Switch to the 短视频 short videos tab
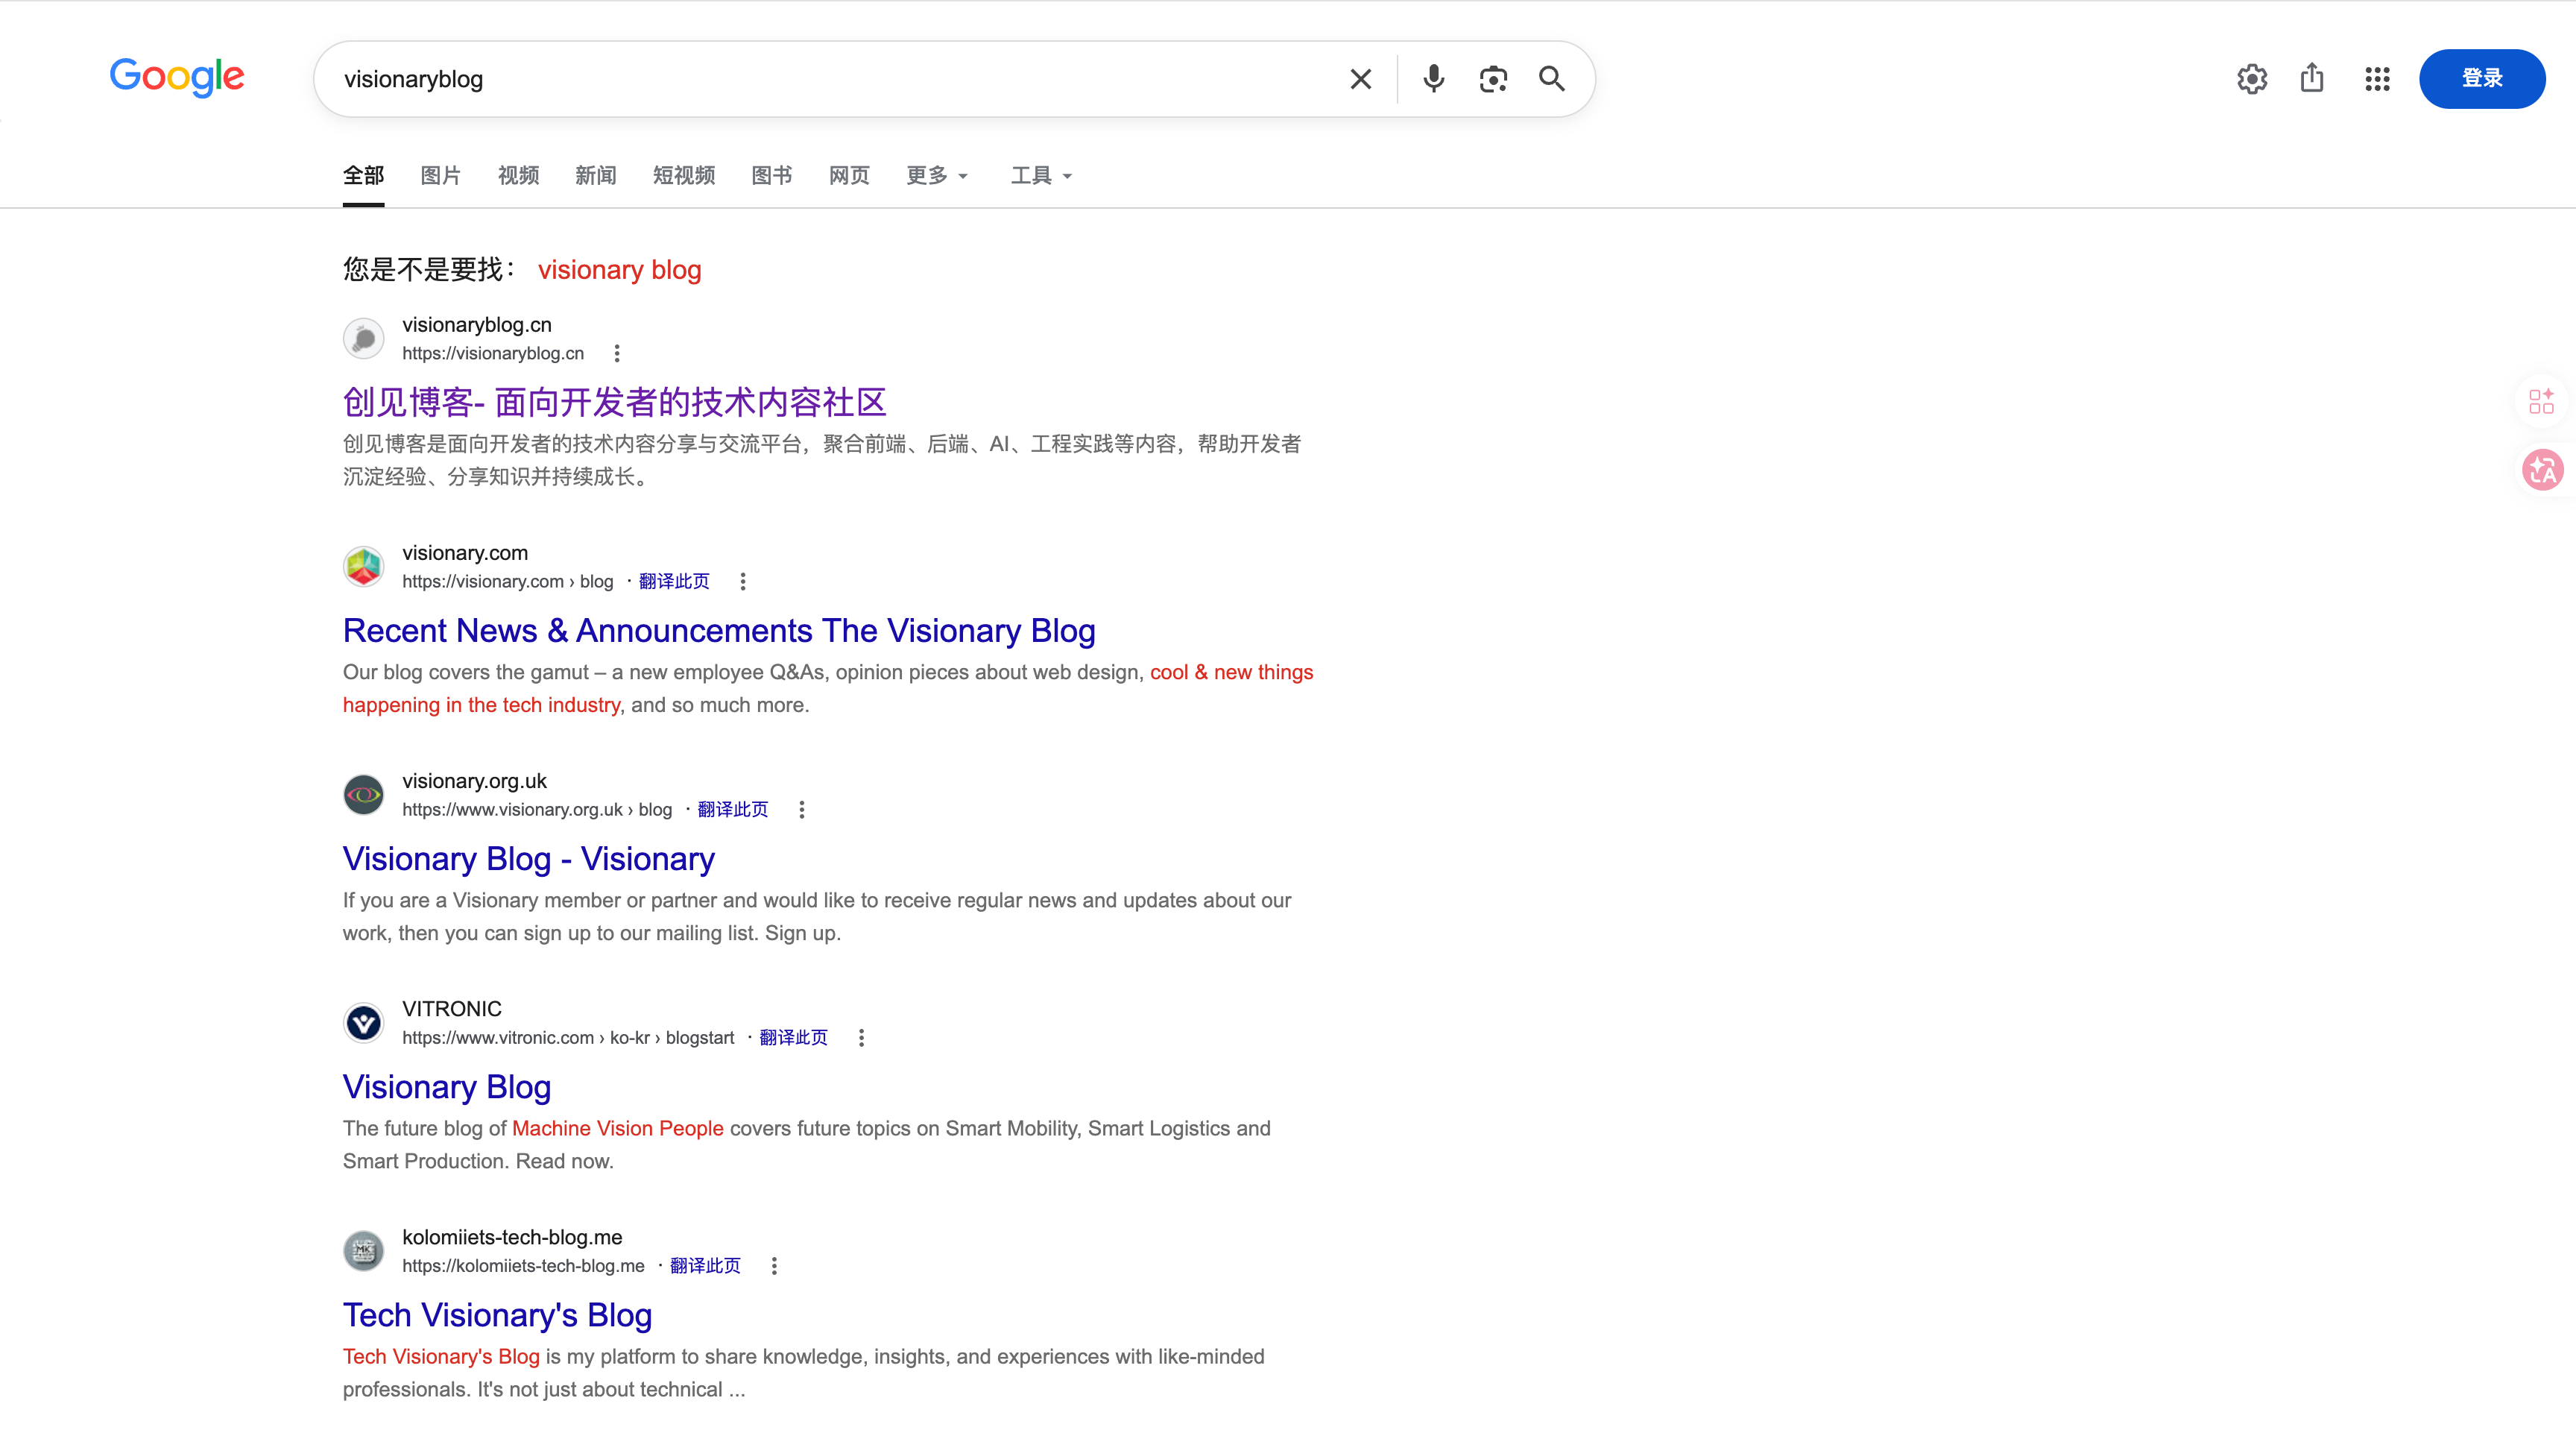Image resolution: width=2576 pixels, height=1430 pixels. point(684,176)
